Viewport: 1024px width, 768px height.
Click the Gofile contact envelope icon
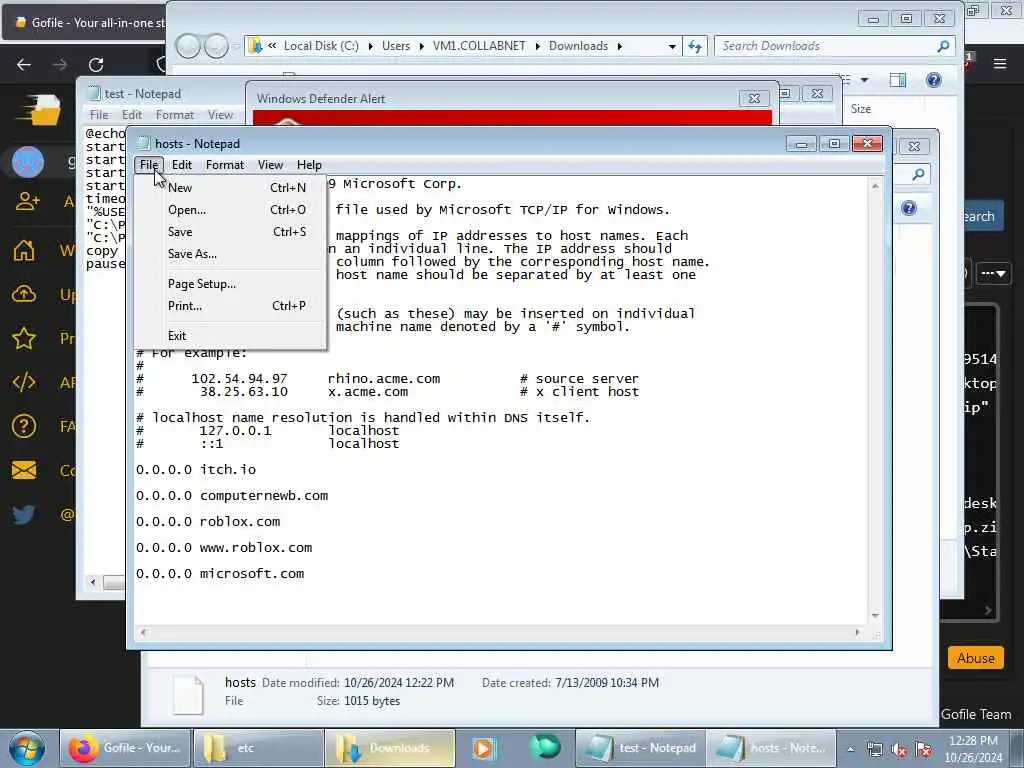pyautogui.click(x=24, y=470)
